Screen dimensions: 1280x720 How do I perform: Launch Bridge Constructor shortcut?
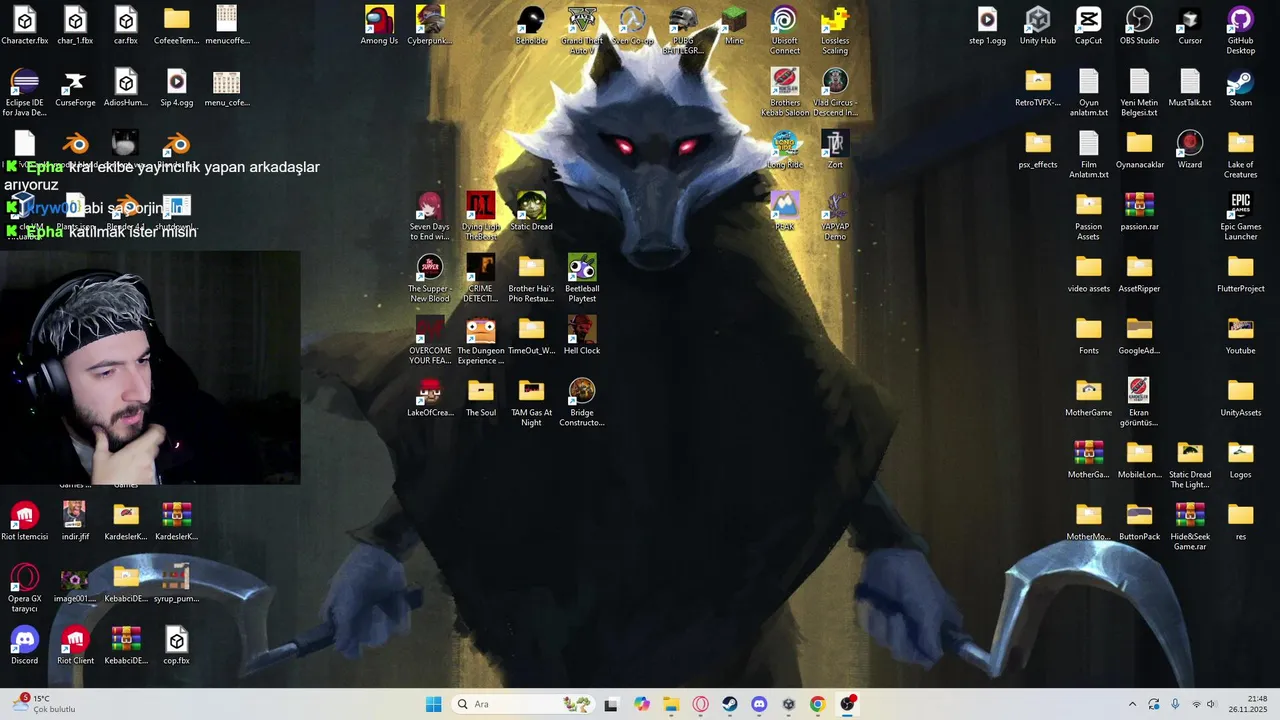[x=582, y=402]
